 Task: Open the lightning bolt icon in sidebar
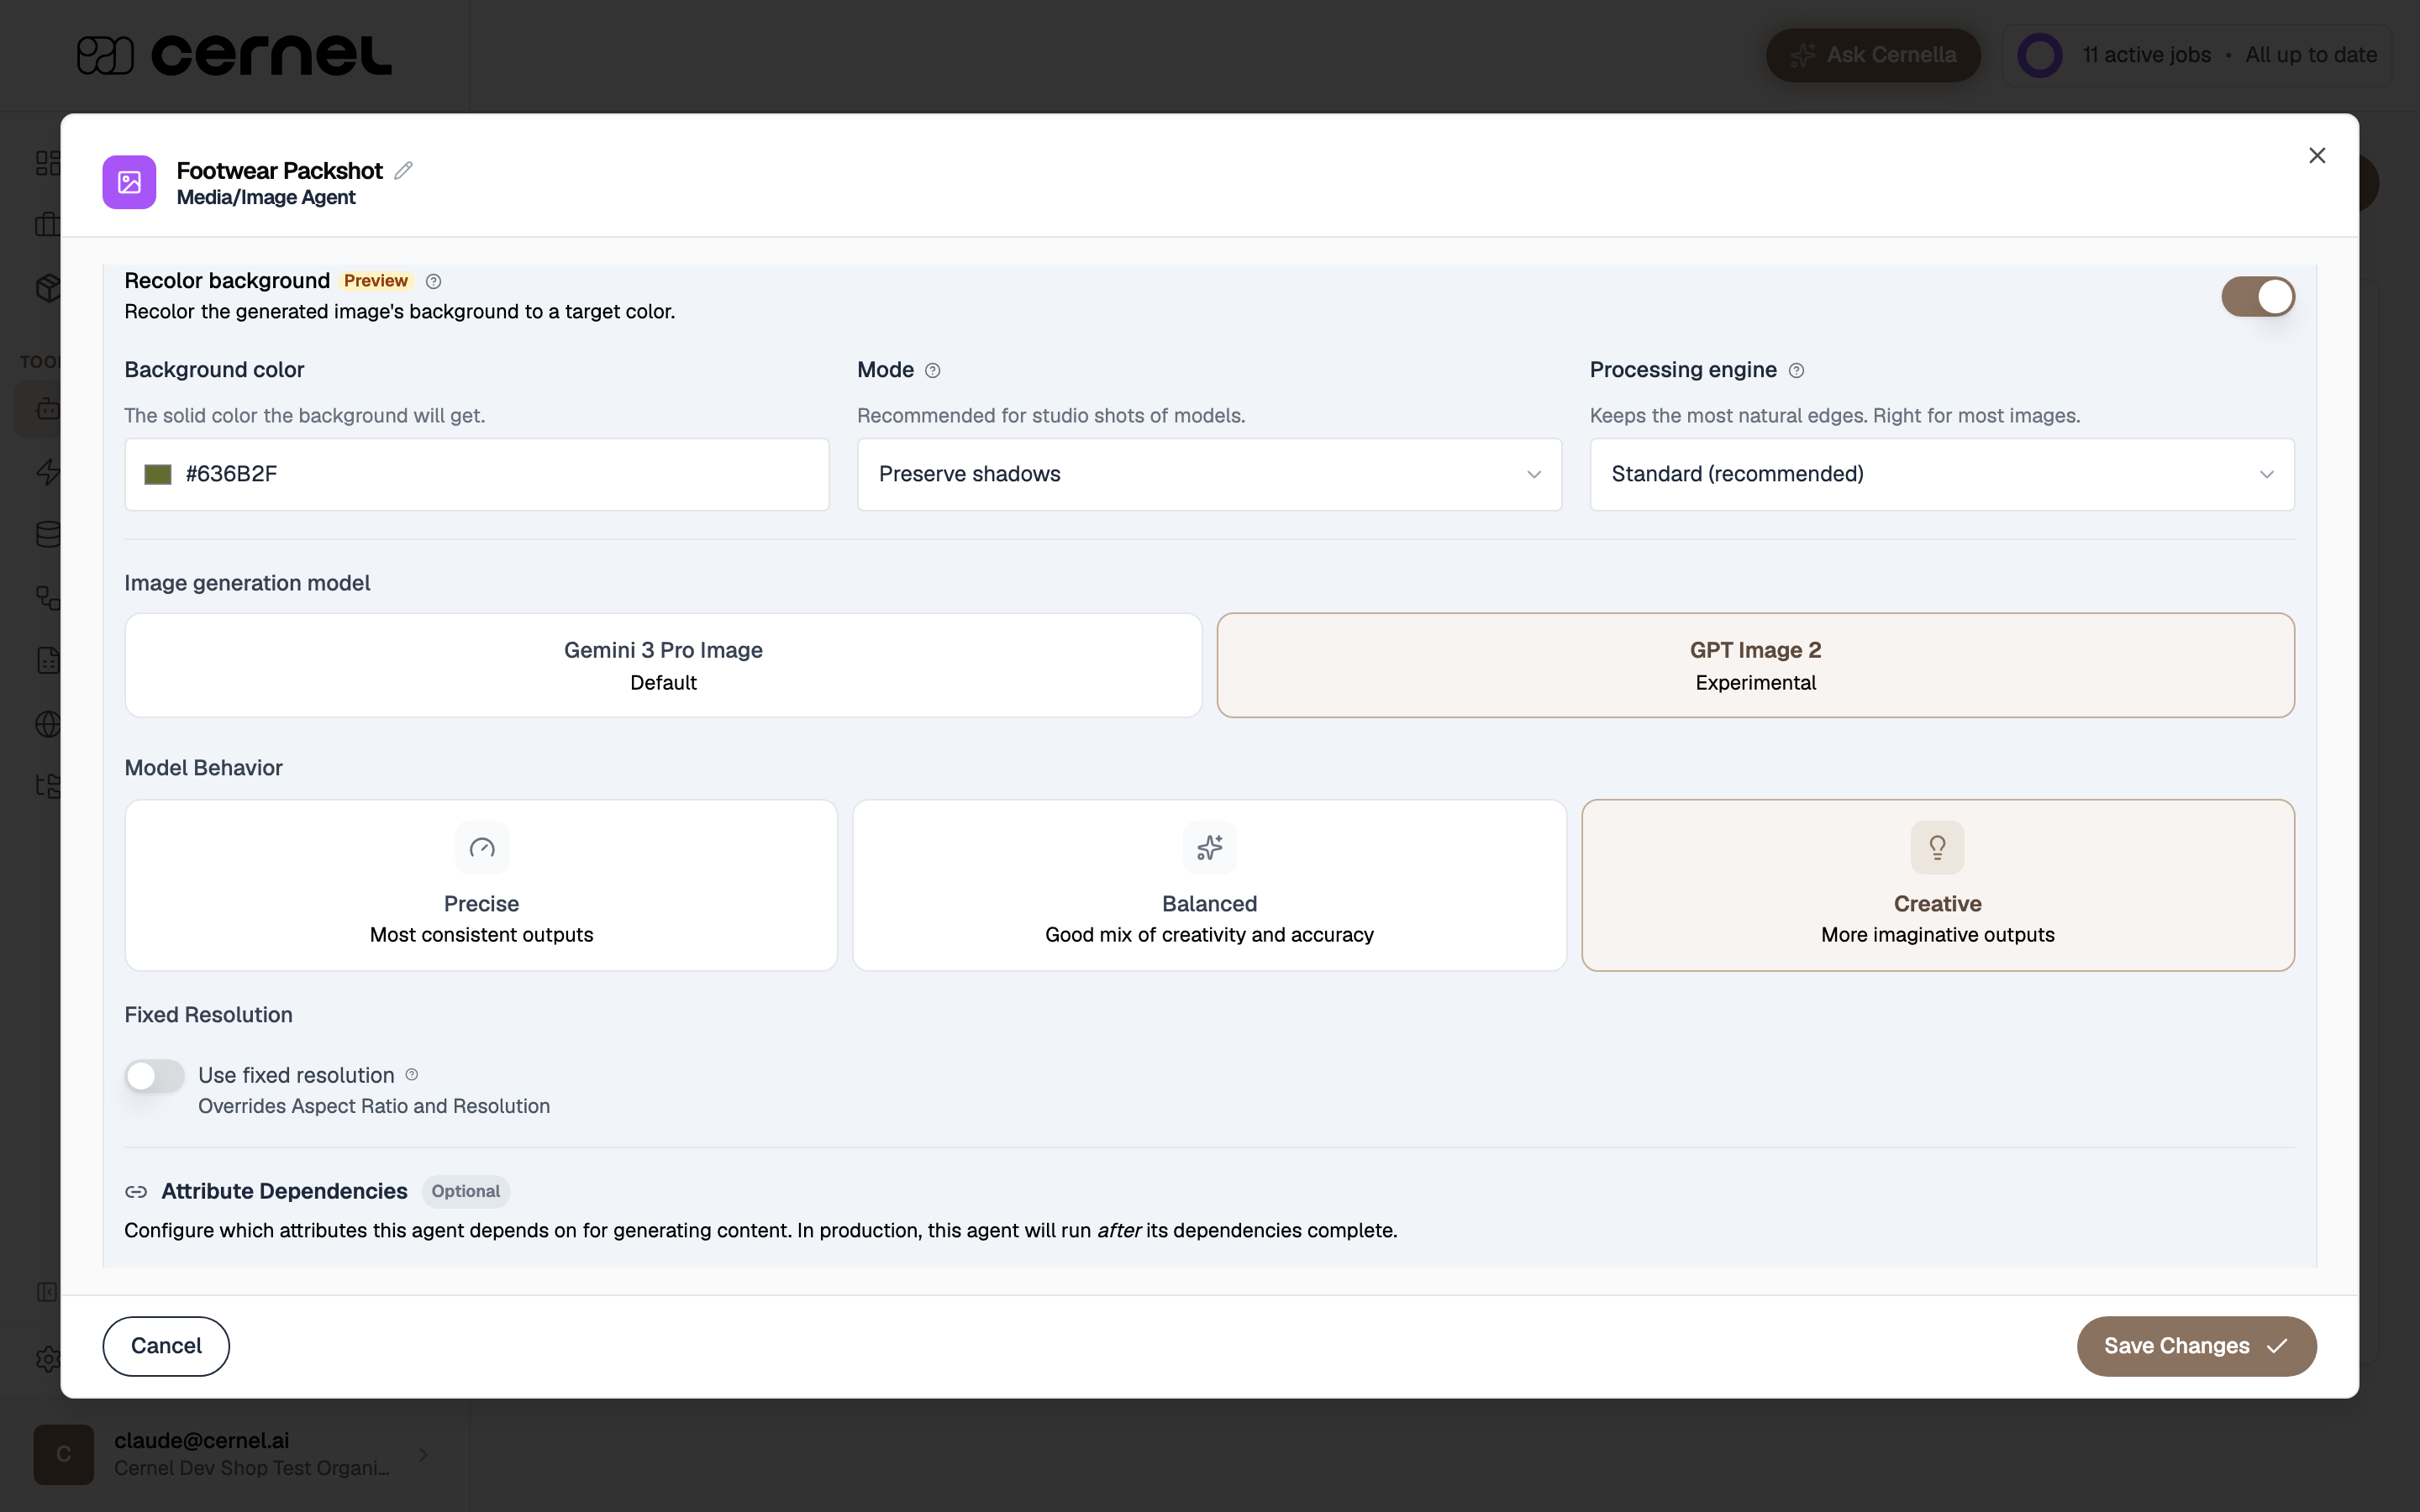(48, 471)
